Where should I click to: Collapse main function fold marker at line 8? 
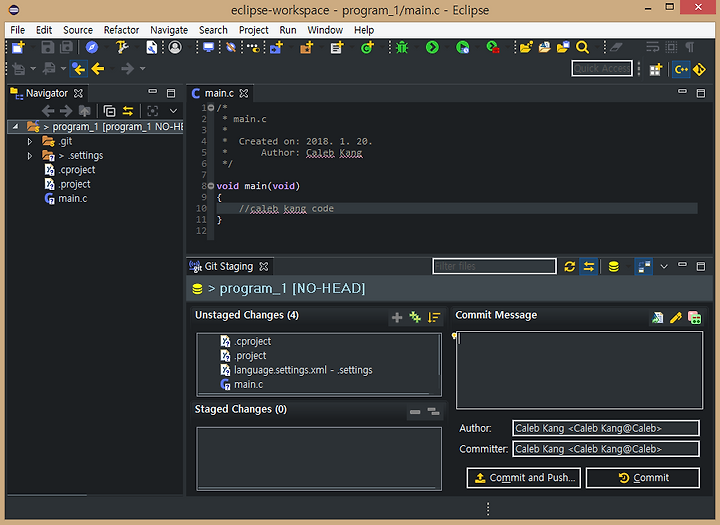tap(211, 186)
